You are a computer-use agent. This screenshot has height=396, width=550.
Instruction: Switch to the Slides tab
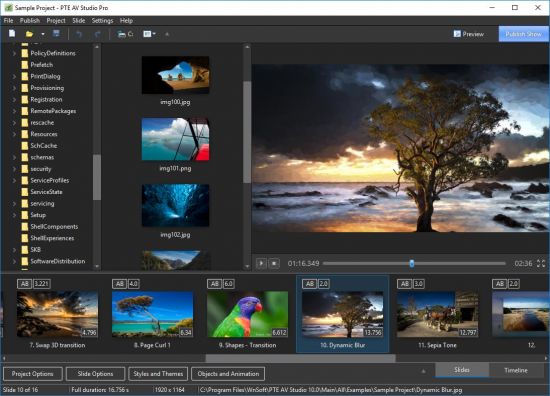(462, 370)
